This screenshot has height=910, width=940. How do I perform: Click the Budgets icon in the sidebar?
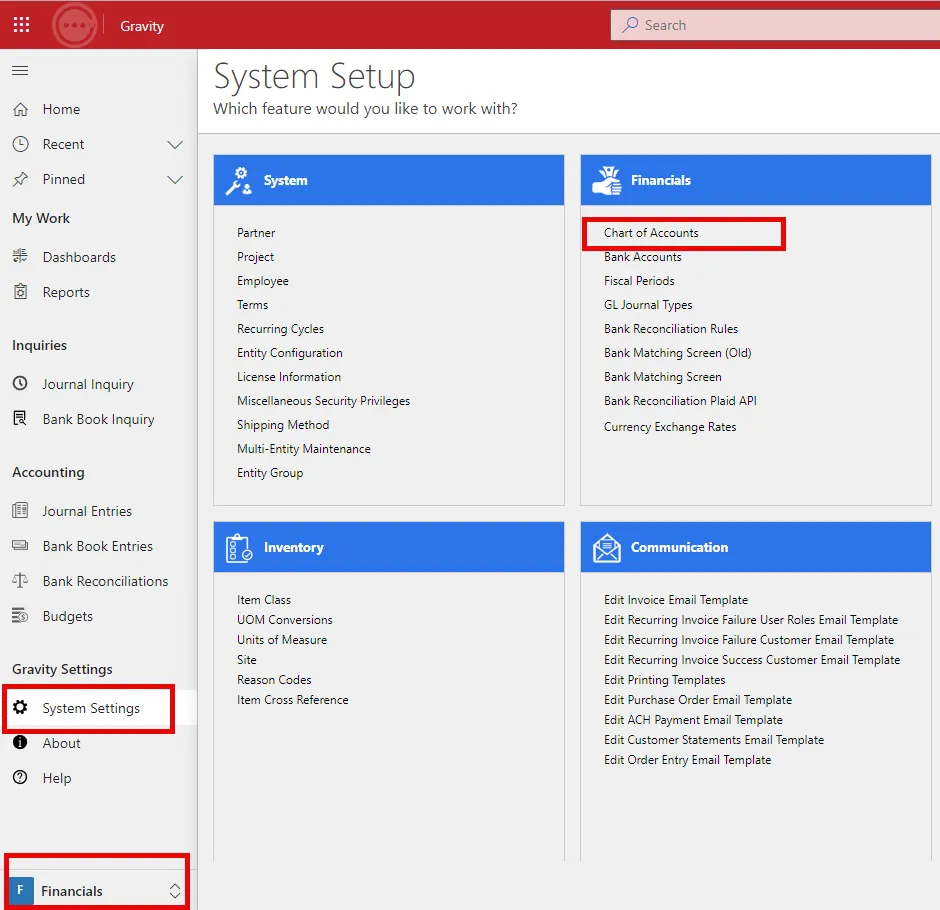click(x=20, y=616)
